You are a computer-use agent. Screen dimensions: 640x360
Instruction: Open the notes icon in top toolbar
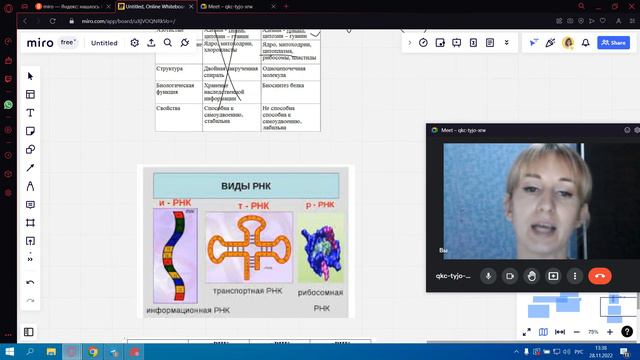[x=490, y=43]
